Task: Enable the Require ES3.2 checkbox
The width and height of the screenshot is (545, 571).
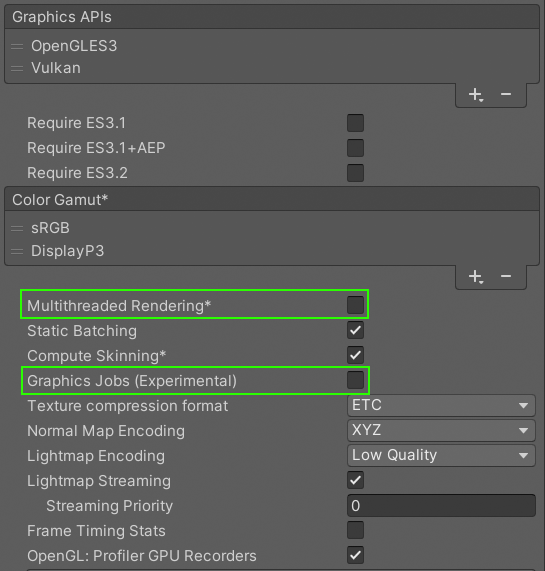Action: tap(355, 173)
